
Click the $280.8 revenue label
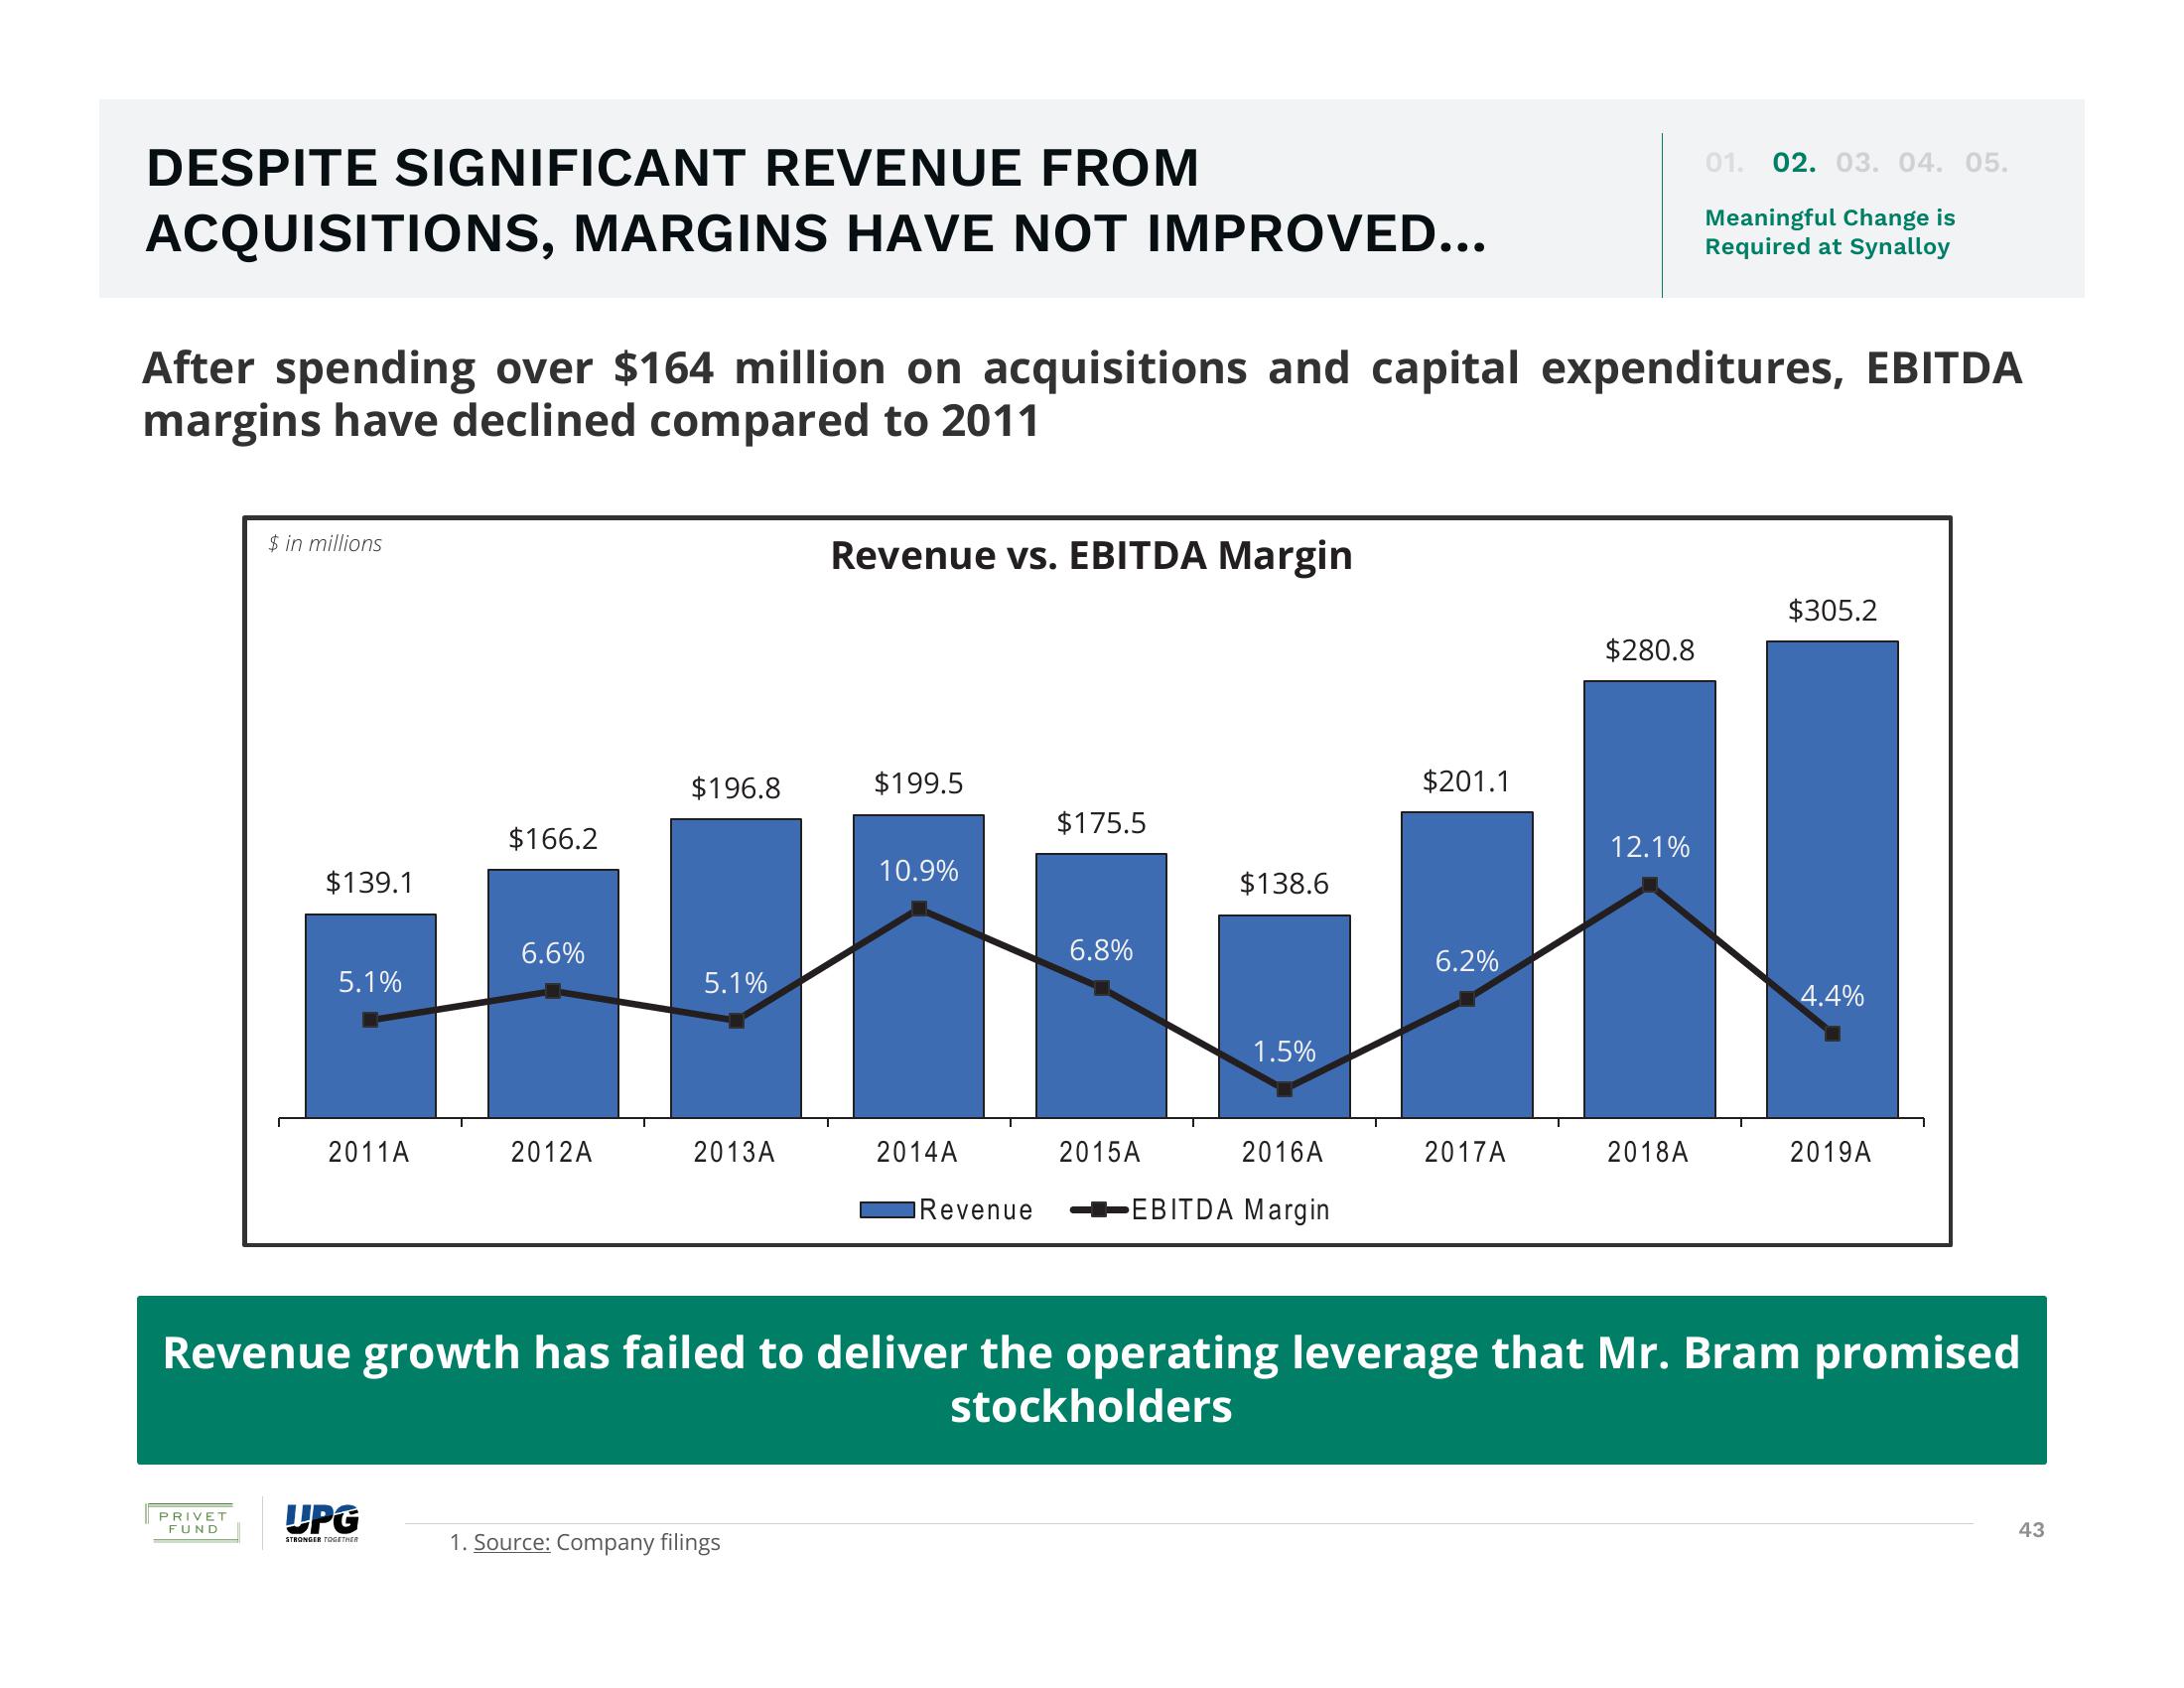point(1650,650)
